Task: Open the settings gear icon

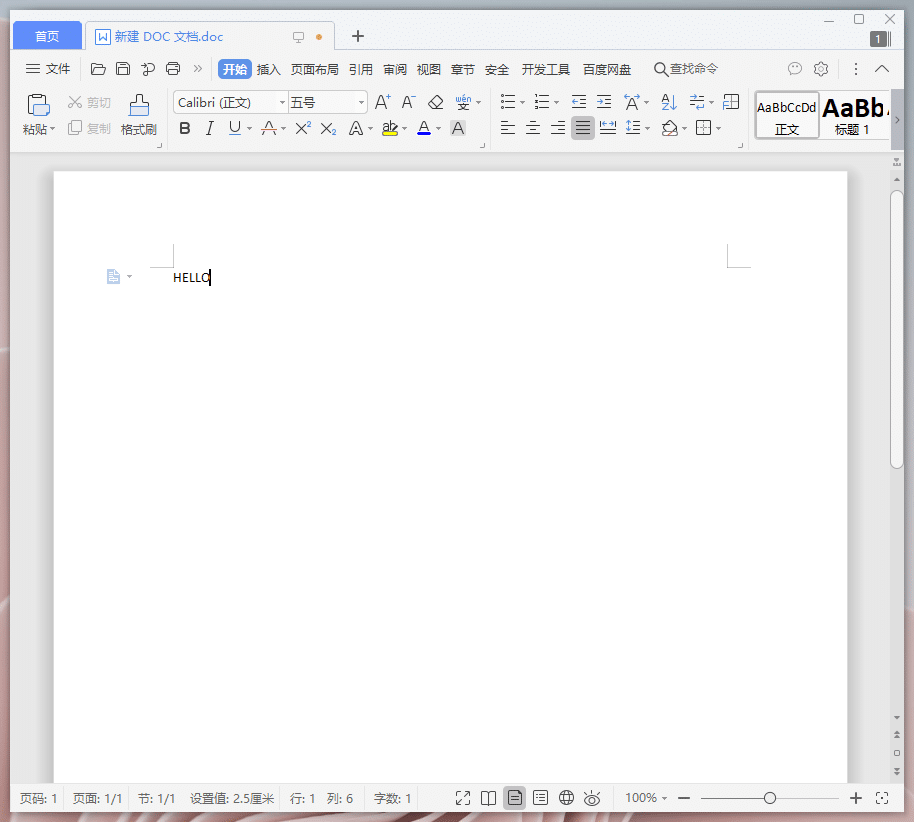Action: [x=821, y=69]
